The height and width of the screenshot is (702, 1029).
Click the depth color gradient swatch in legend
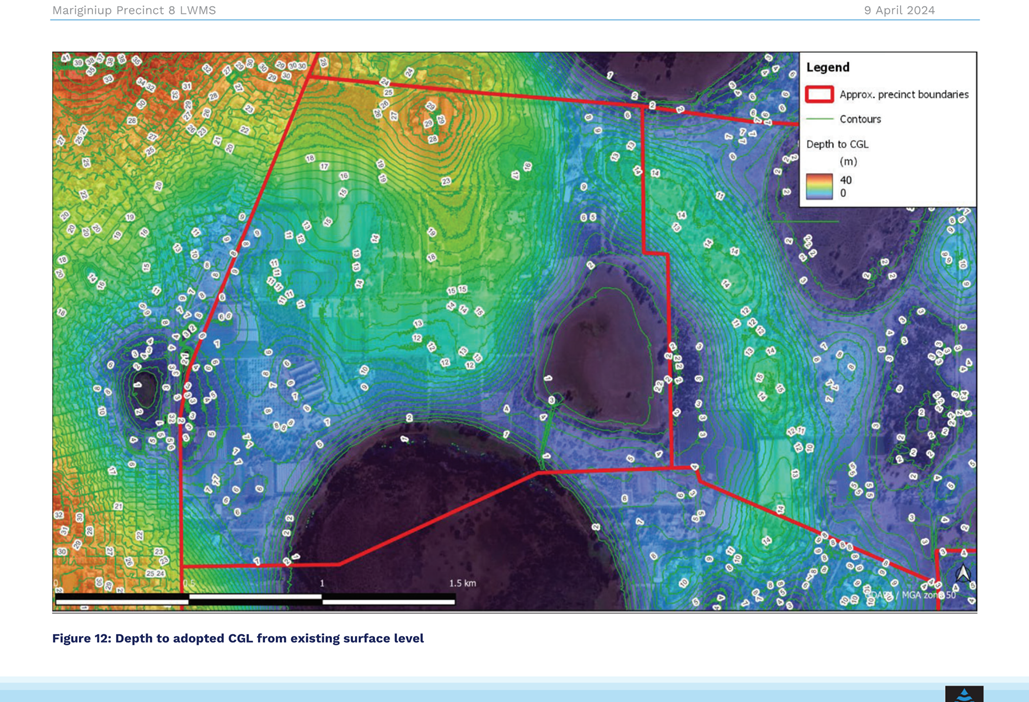click(819, 186)
